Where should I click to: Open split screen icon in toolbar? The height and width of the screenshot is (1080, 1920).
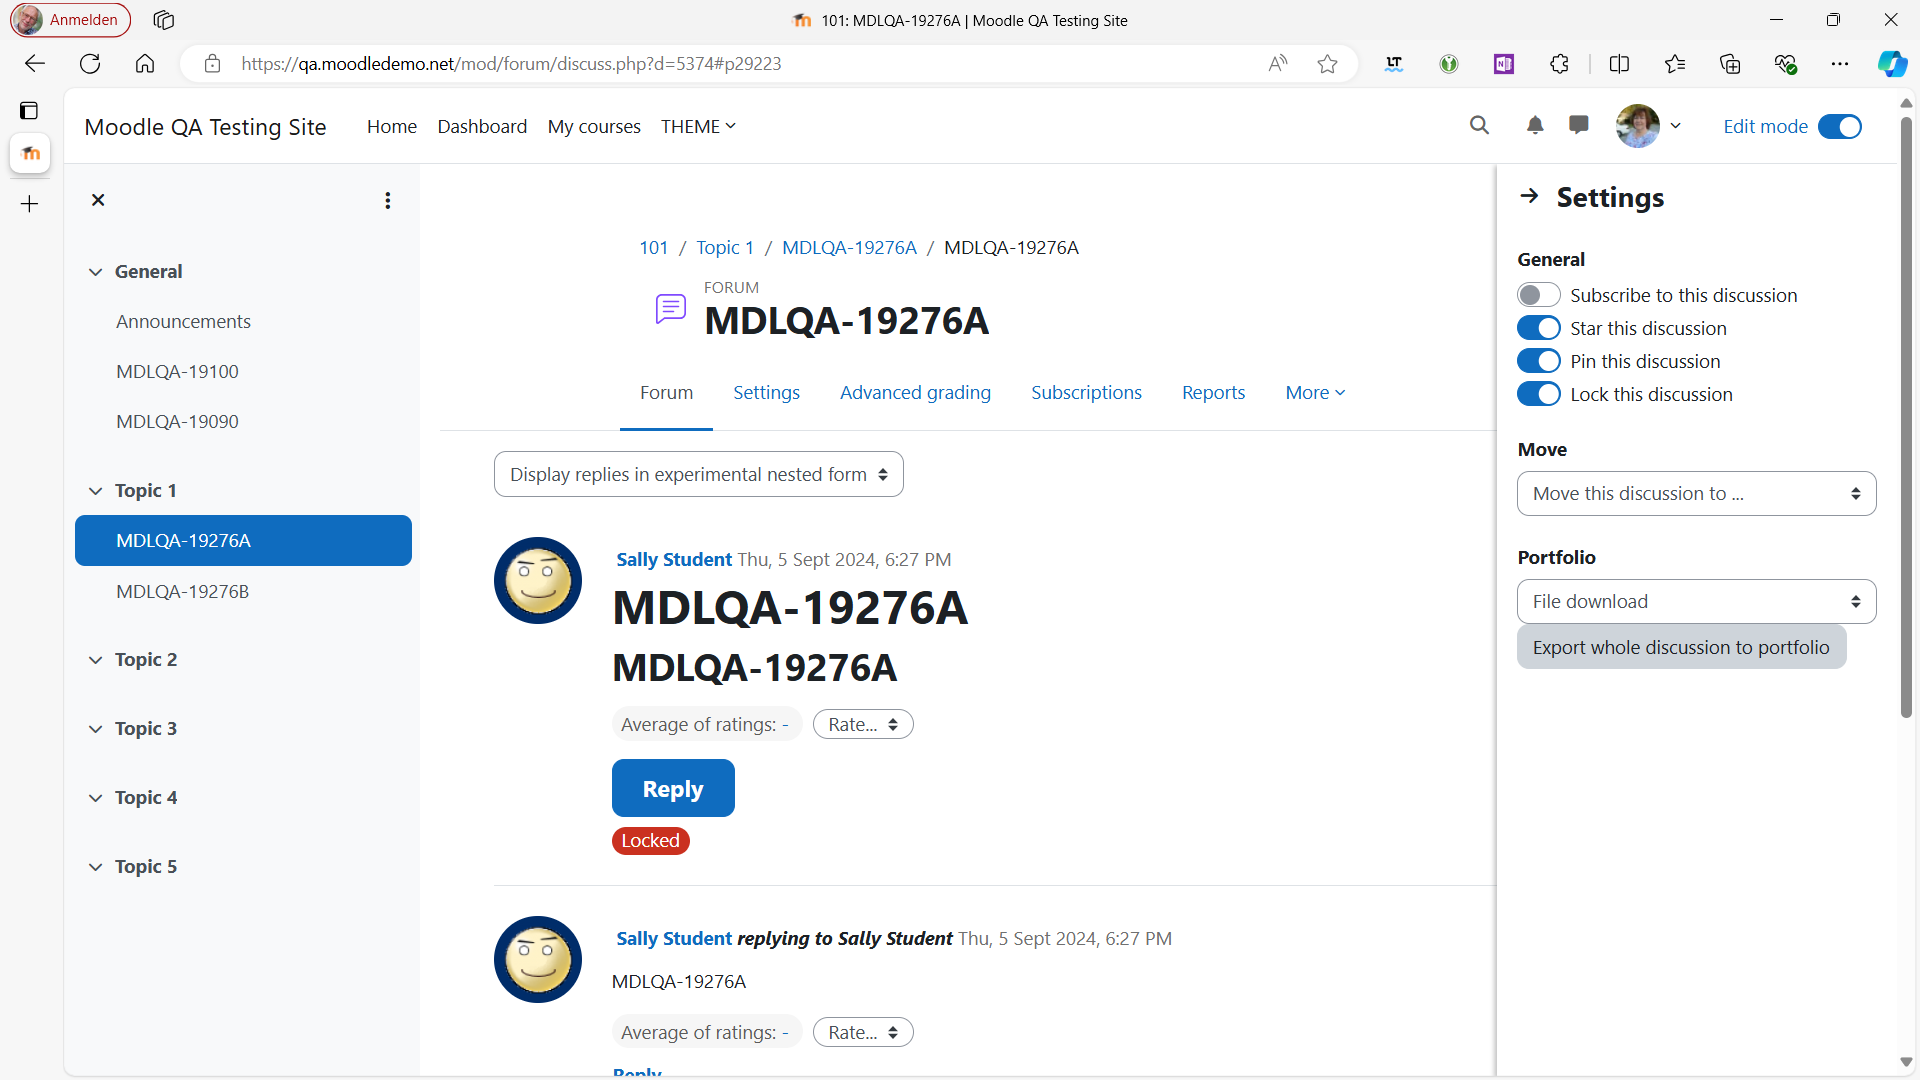click(1620, 64)
